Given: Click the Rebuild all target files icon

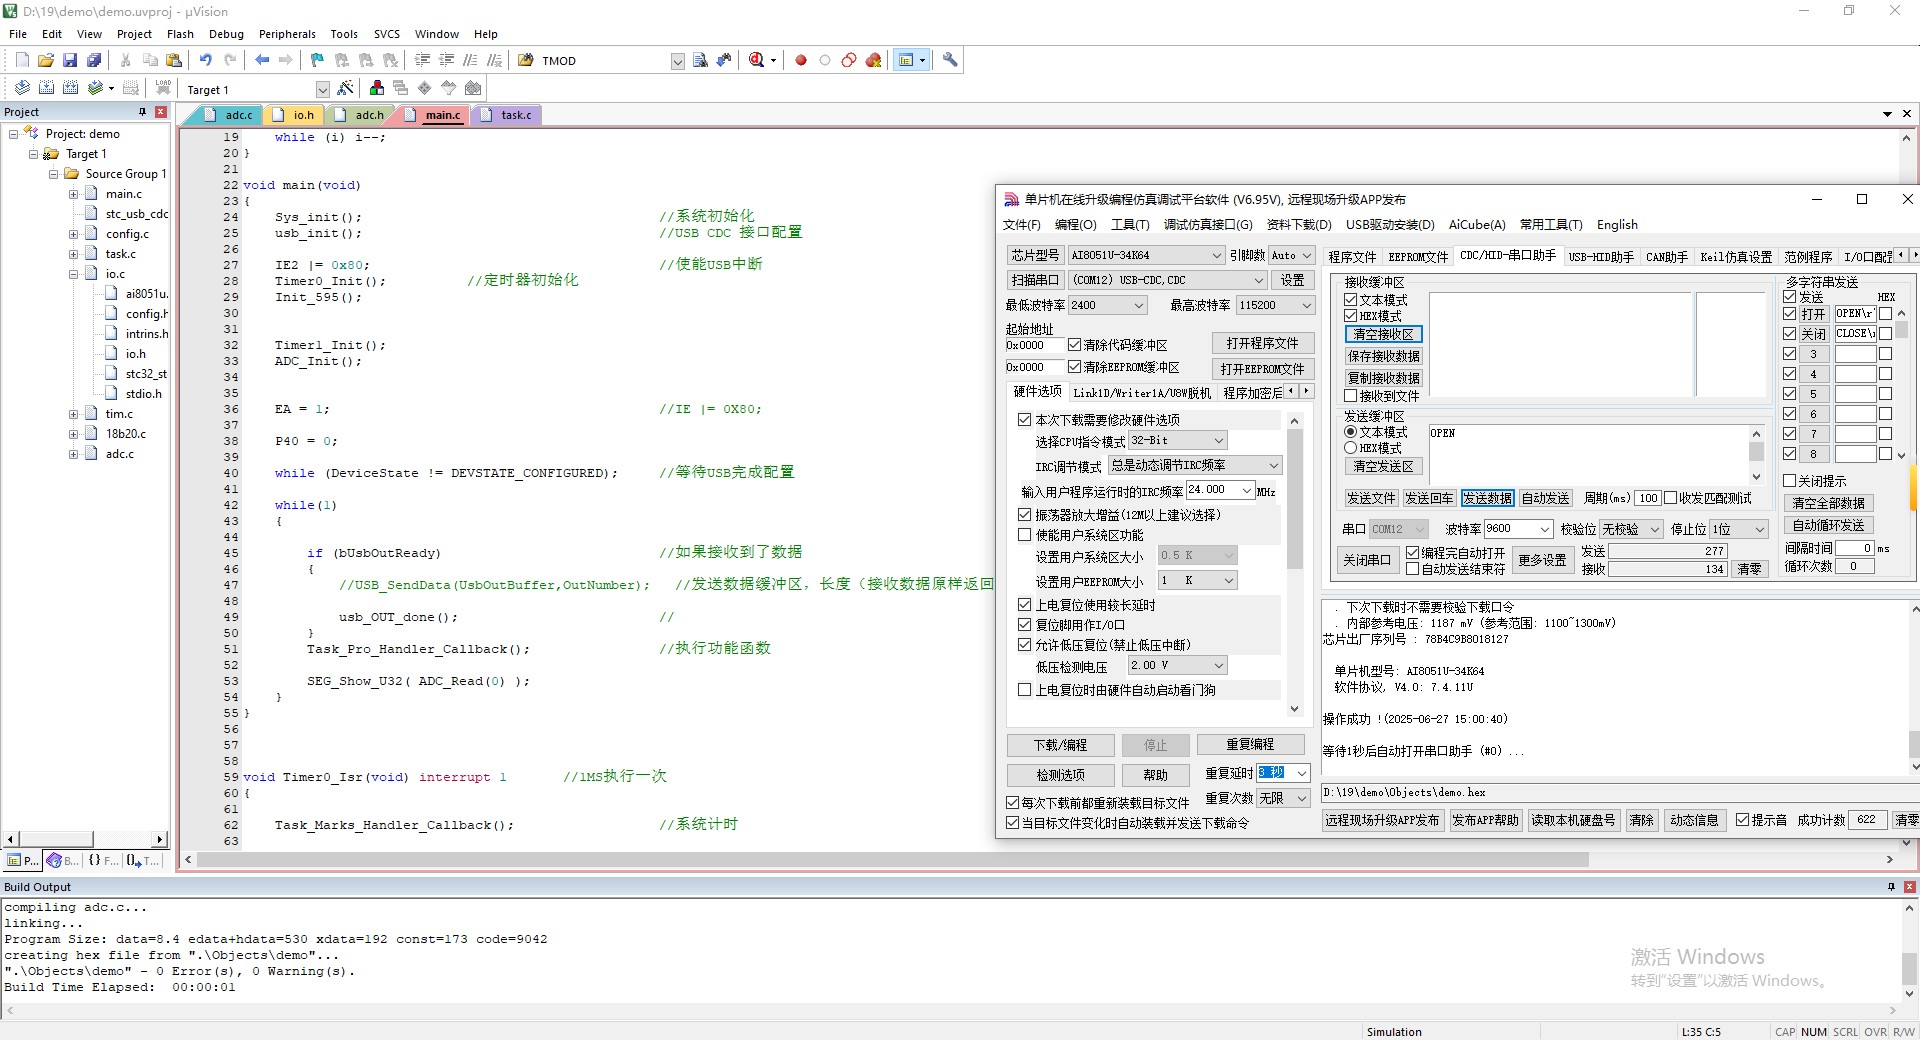Looking at the screenshot, I should point(70,89).
